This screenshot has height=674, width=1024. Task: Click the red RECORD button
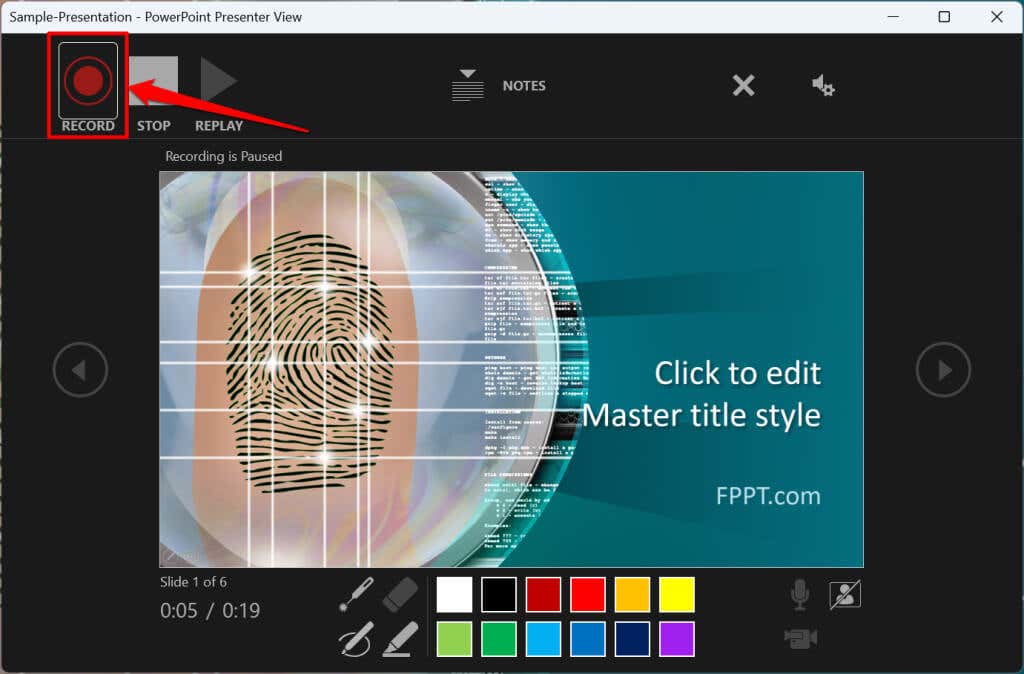88,81
